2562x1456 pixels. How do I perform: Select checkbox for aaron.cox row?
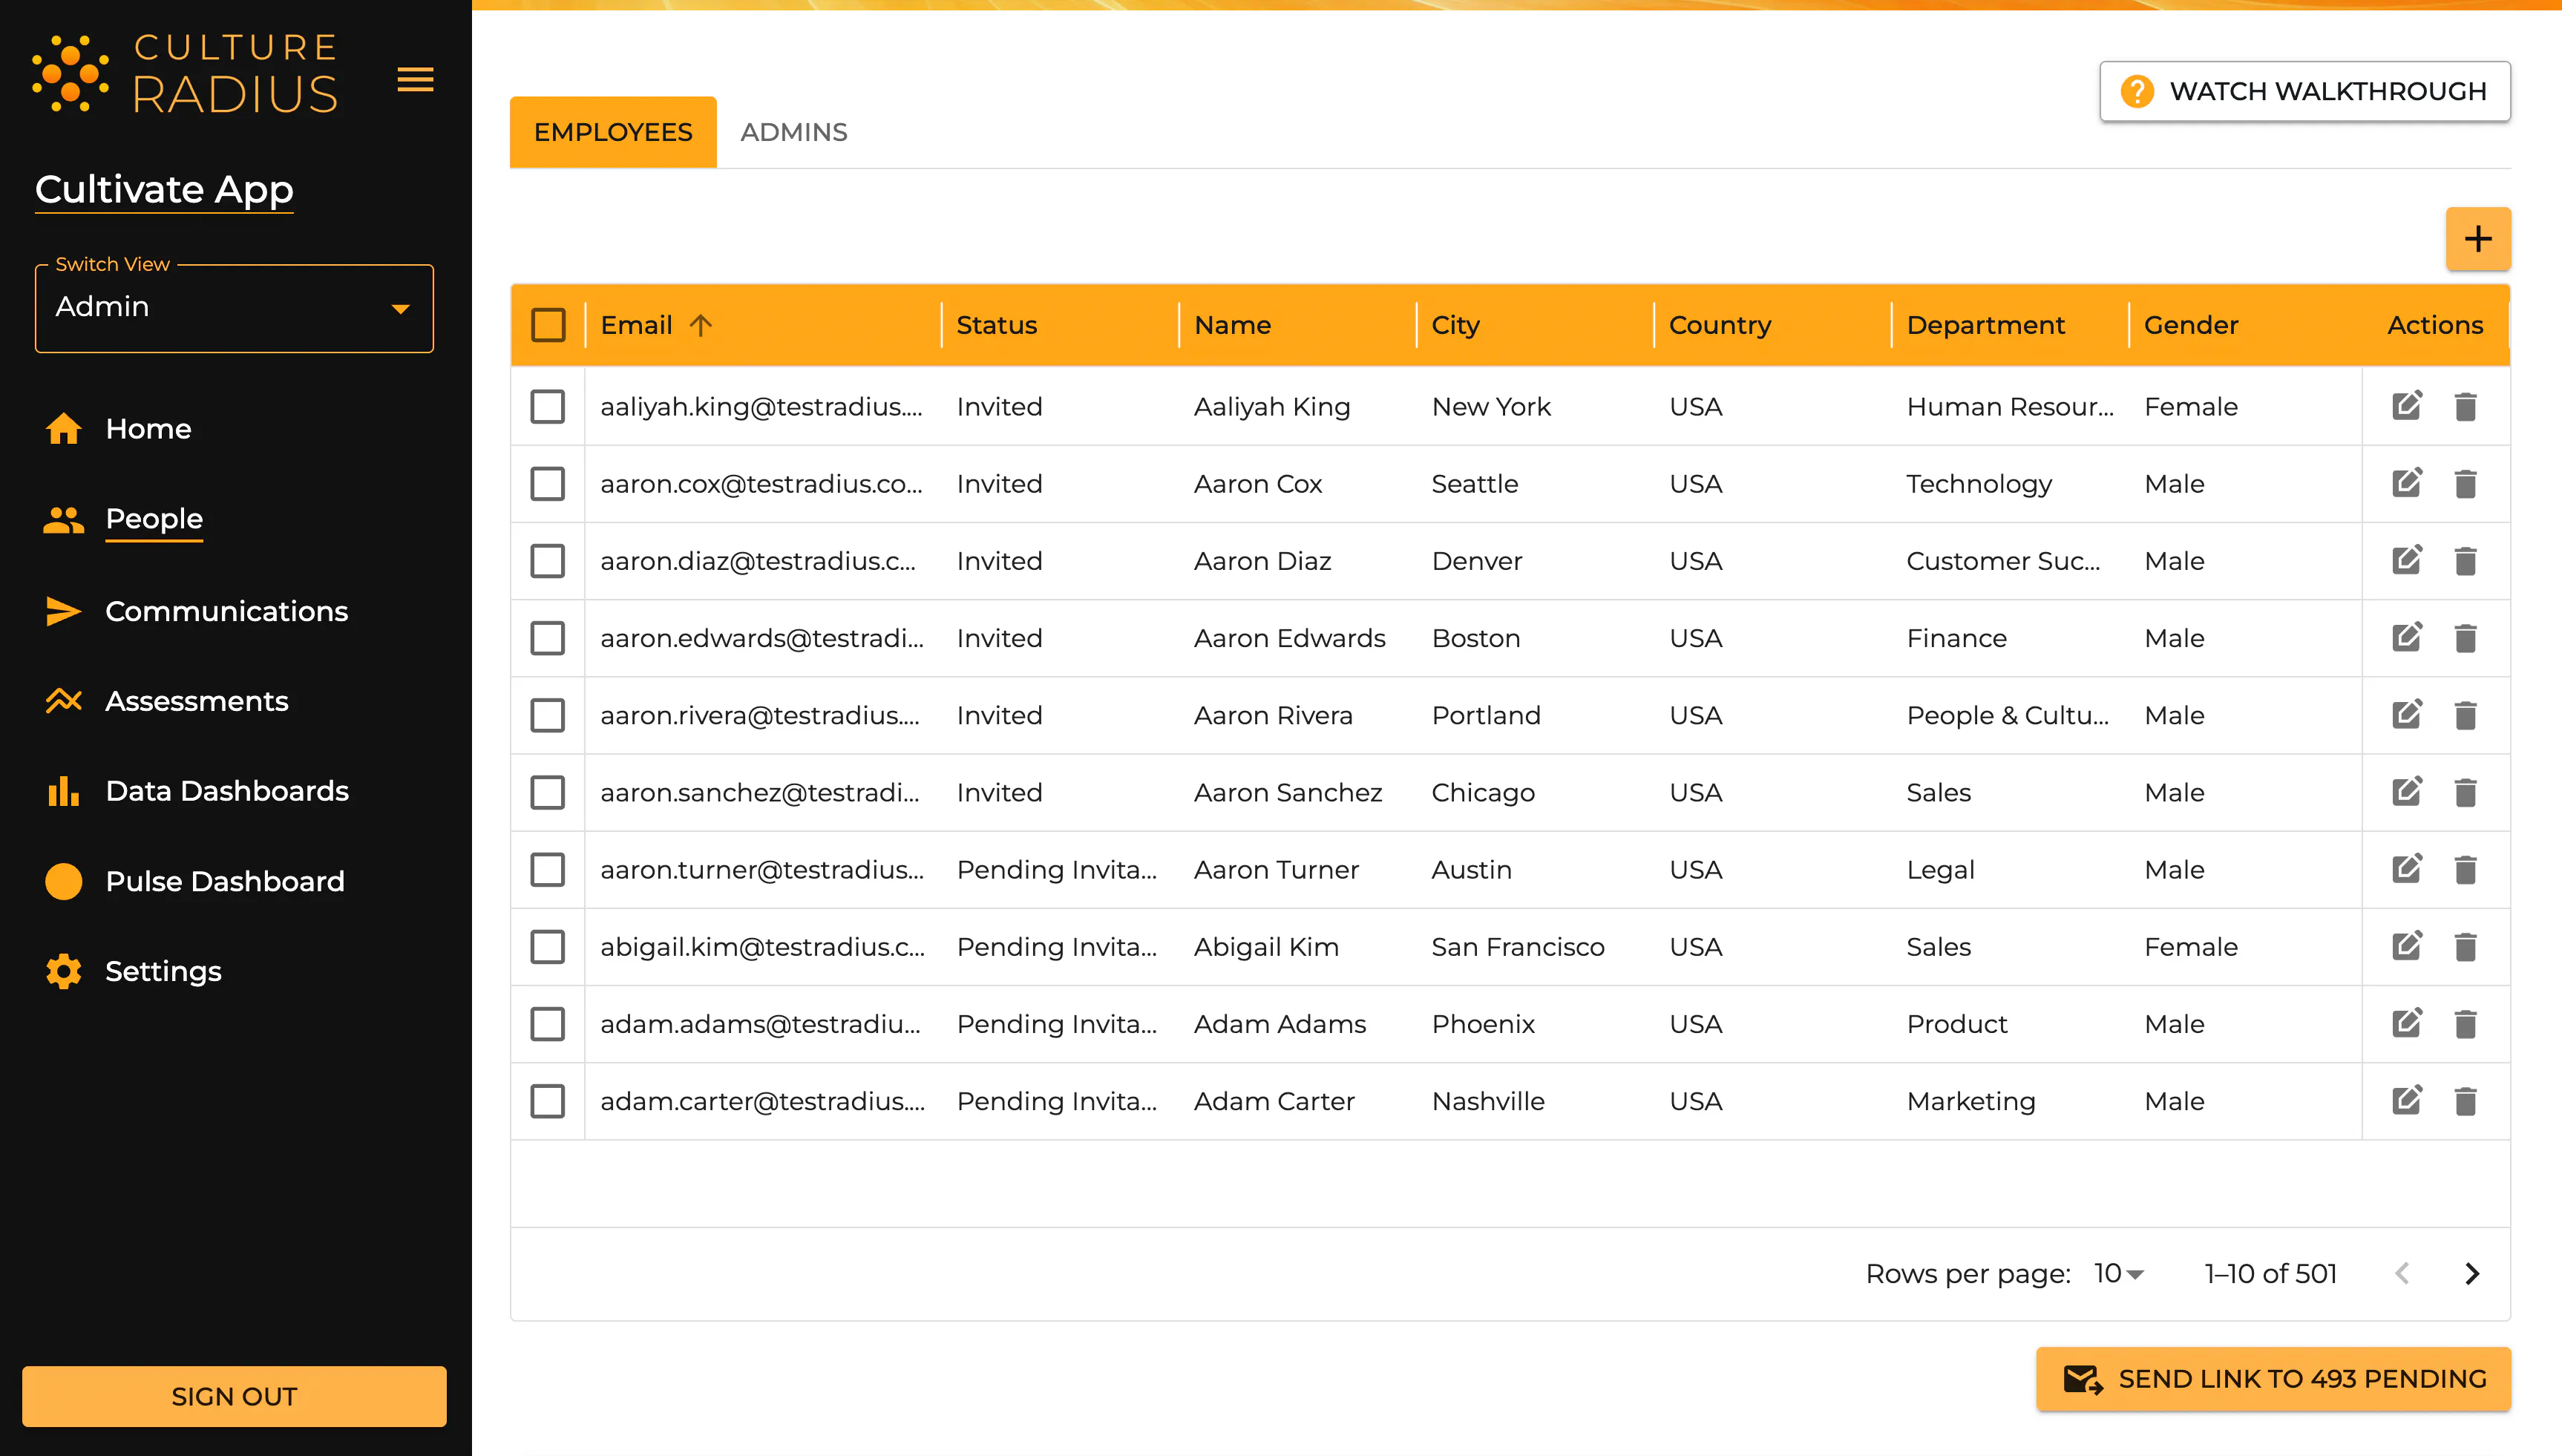548,484
